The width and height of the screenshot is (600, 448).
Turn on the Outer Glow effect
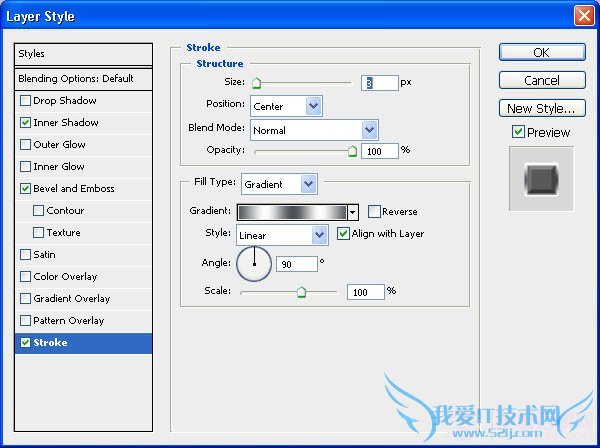pos(25,145)
